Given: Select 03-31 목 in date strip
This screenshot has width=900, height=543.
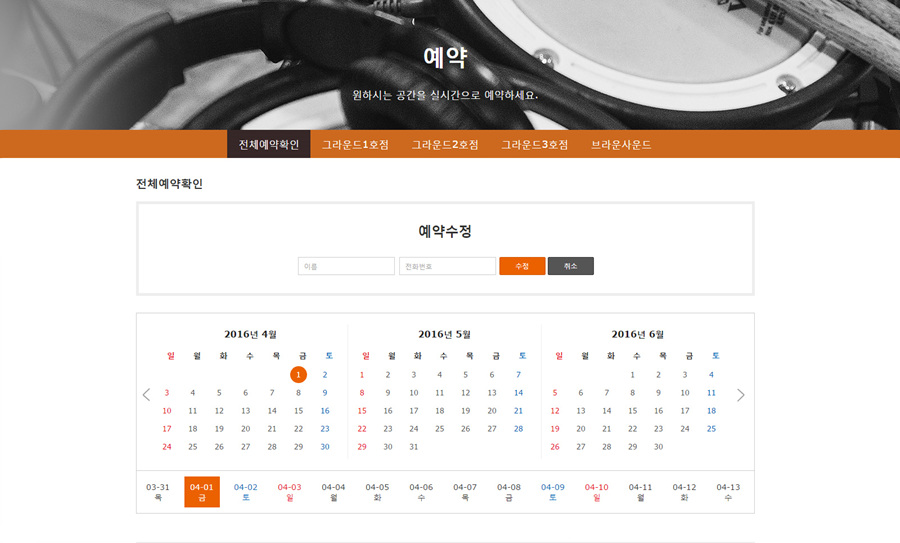Looking at the screenshot, I should pos(158,492).
